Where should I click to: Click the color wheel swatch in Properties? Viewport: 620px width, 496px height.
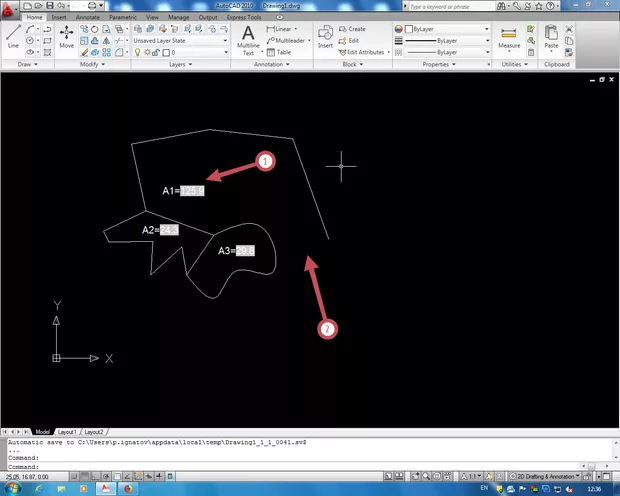pyautogui.click(x=400, y=29)
